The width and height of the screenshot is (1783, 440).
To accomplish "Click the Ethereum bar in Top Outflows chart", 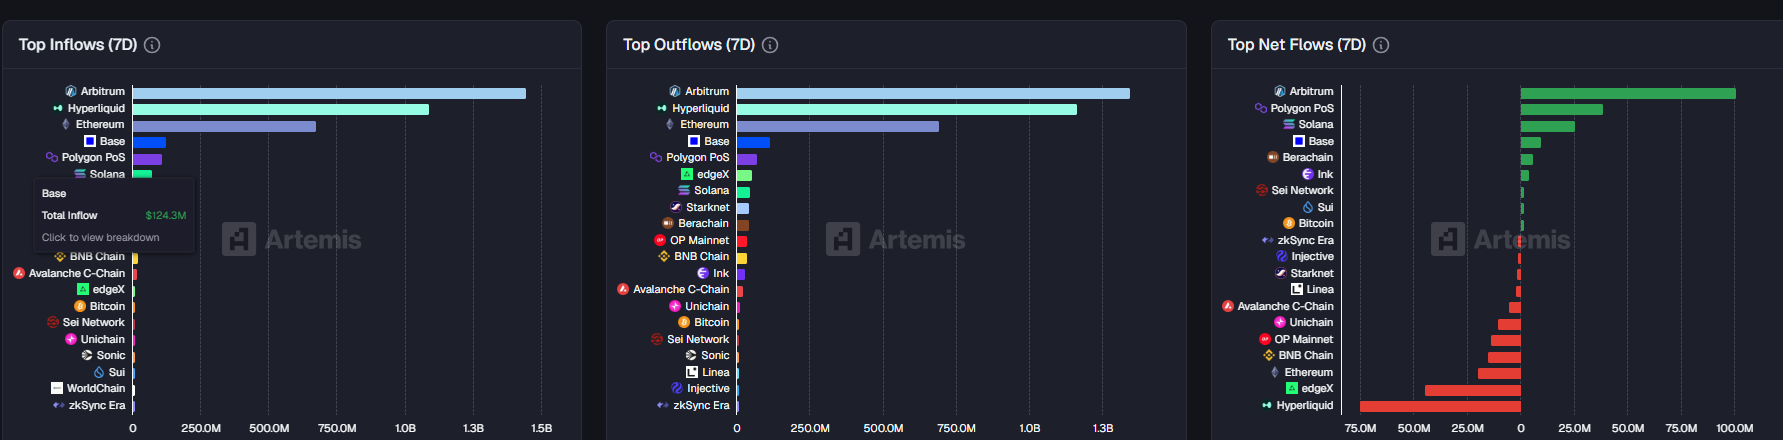I will click(x=837, y=126).
